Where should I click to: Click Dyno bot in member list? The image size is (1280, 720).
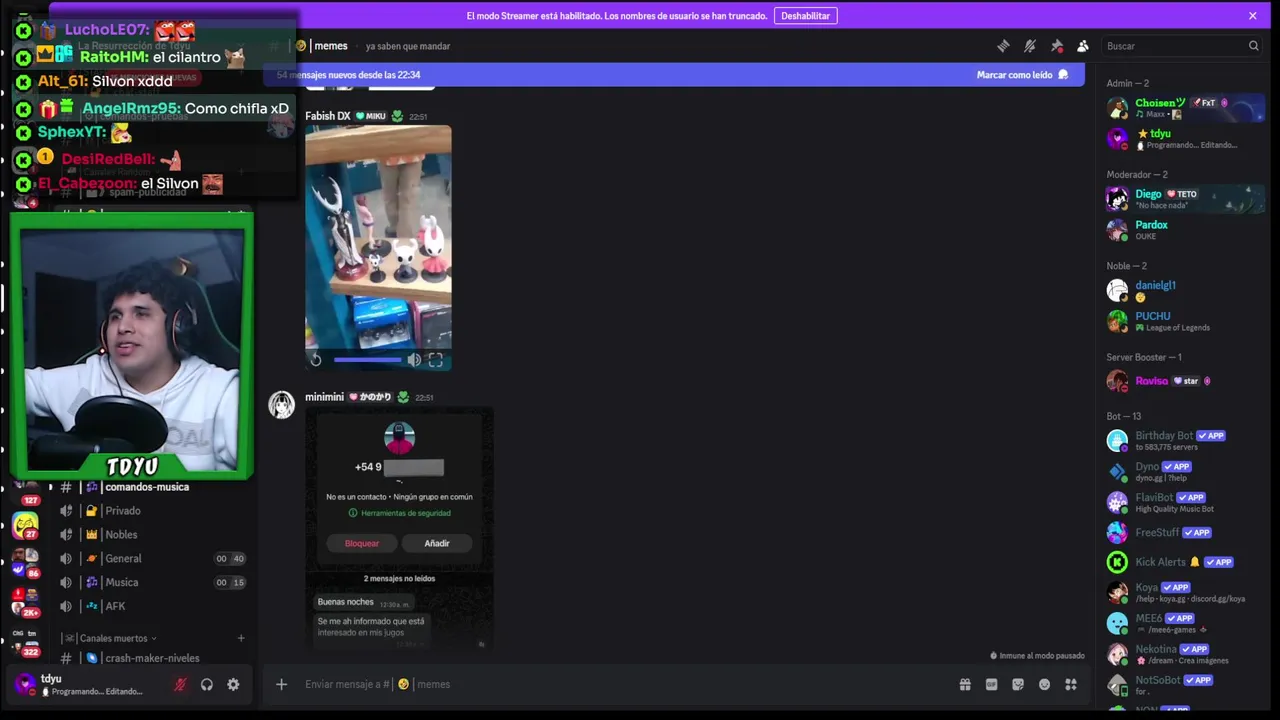click(x=1185, y=471)
